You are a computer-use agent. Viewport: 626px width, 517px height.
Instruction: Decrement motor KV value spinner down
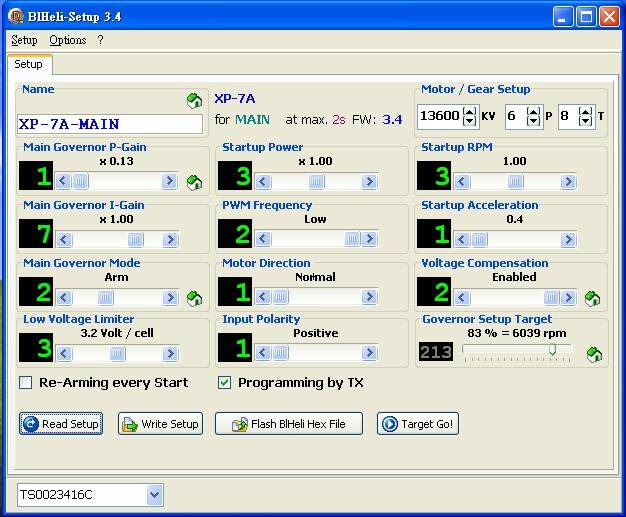pos(470,121)
